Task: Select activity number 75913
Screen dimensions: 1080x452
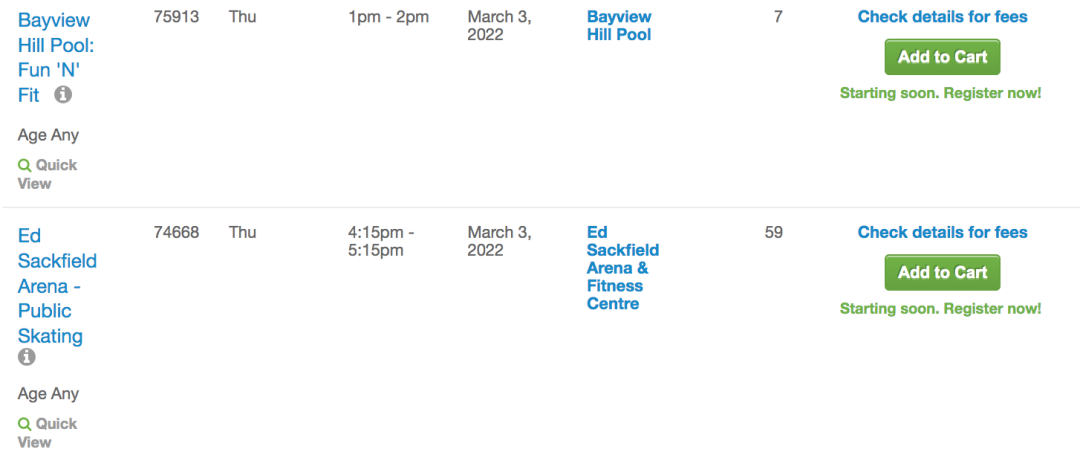Action: tap(176, 16)
